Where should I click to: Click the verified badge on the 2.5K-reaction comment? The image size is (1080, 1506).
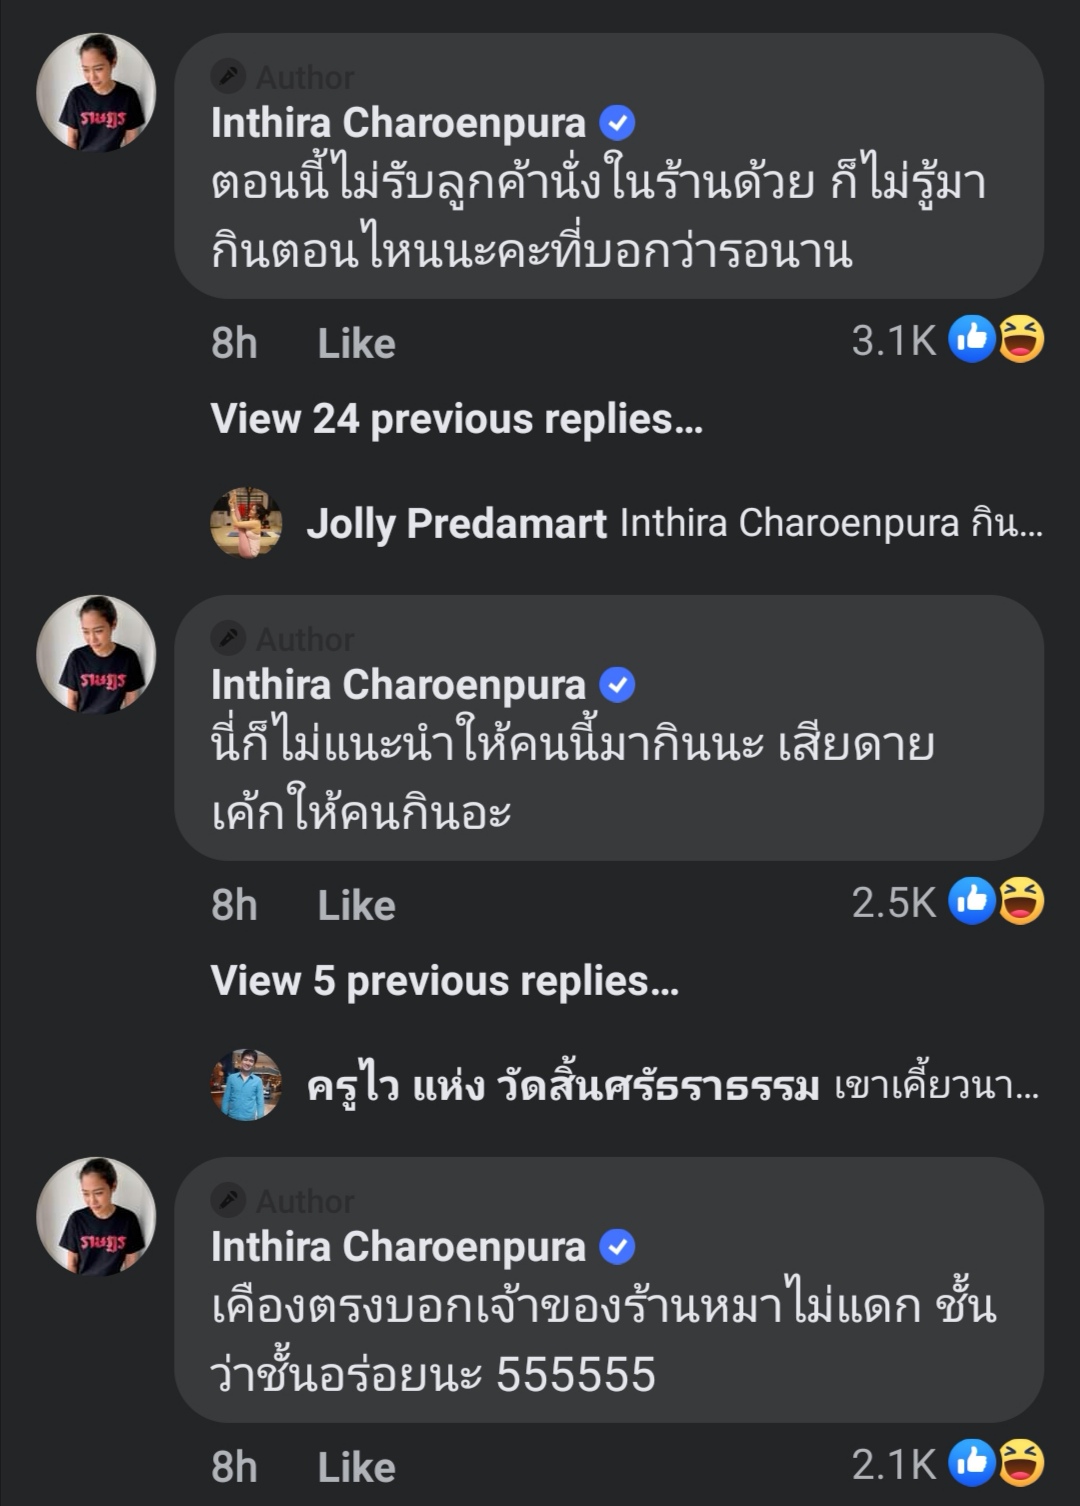coord(617,685)
